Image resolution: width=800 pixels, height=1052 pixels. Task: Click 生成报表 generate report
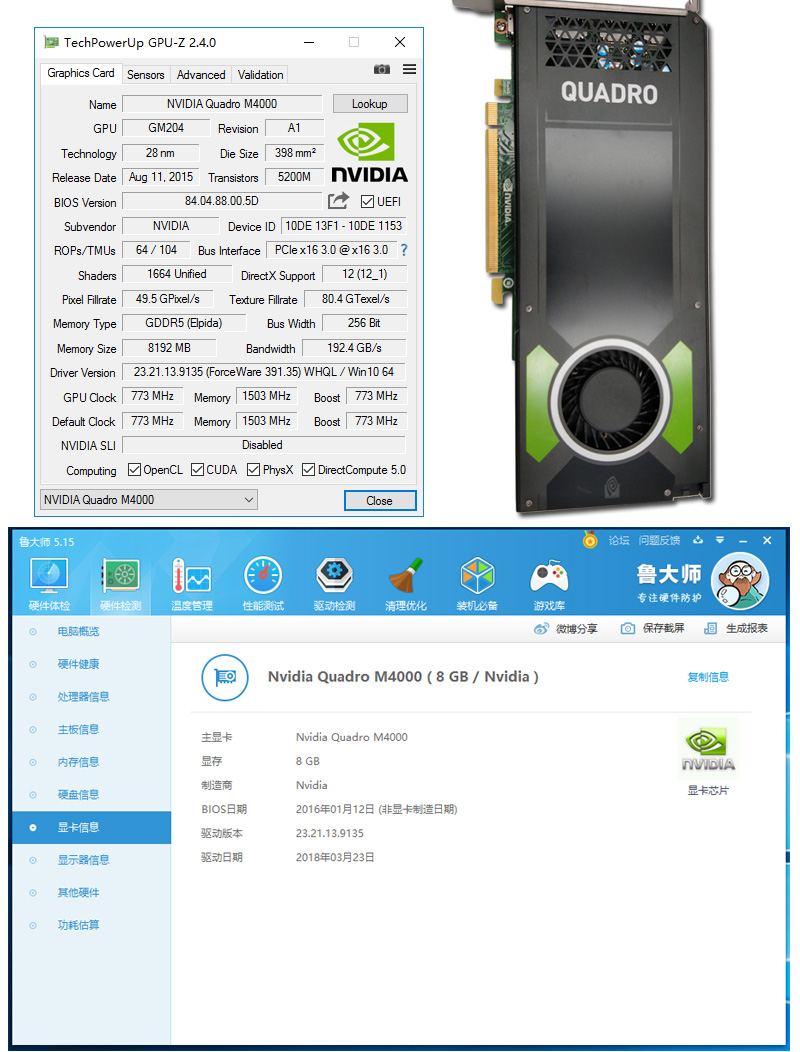pyautogui.click(x=736, y=628)
